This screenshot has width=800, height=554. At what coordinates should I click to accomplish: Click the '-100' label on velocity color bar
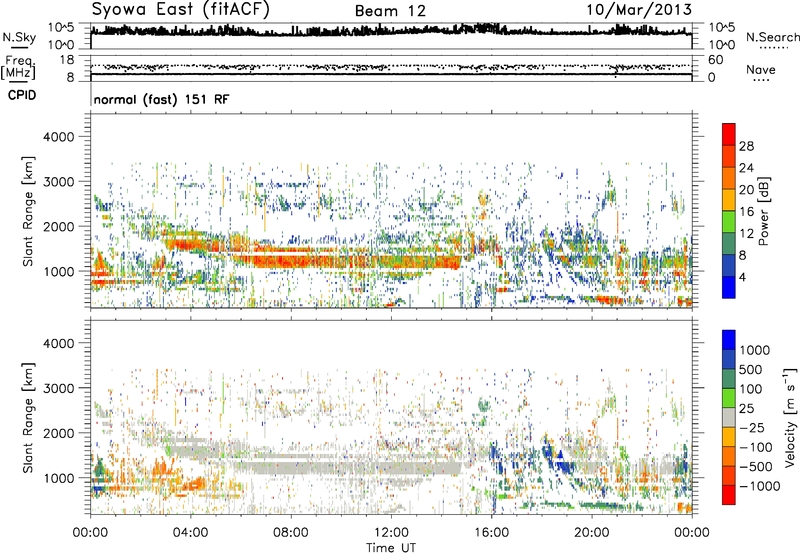point(756,447)
